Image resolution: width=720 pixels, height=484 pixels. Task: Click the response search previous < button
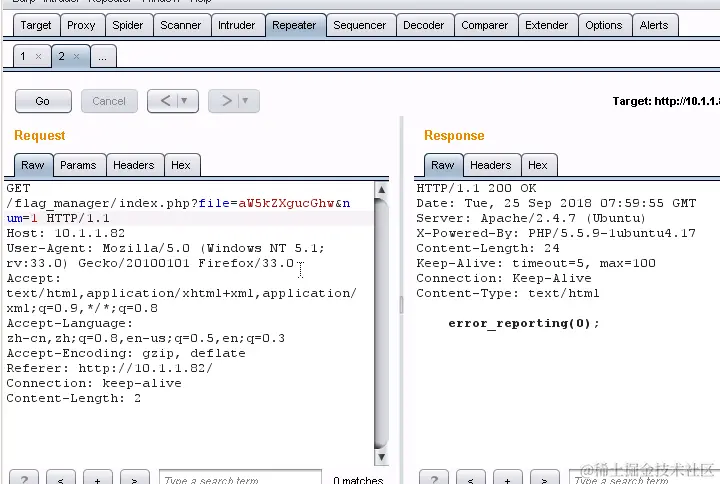point(471,478)
